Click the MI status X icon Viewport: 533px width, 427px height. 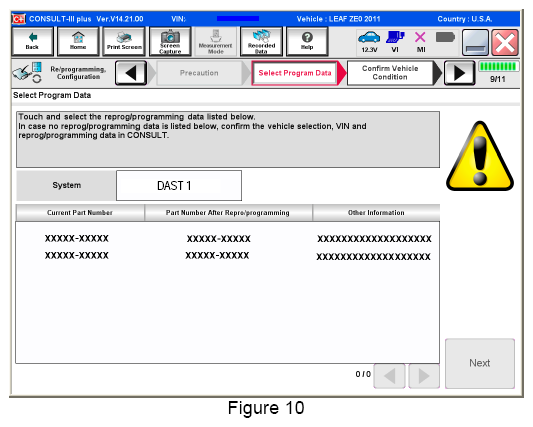(x=420, y=41)
